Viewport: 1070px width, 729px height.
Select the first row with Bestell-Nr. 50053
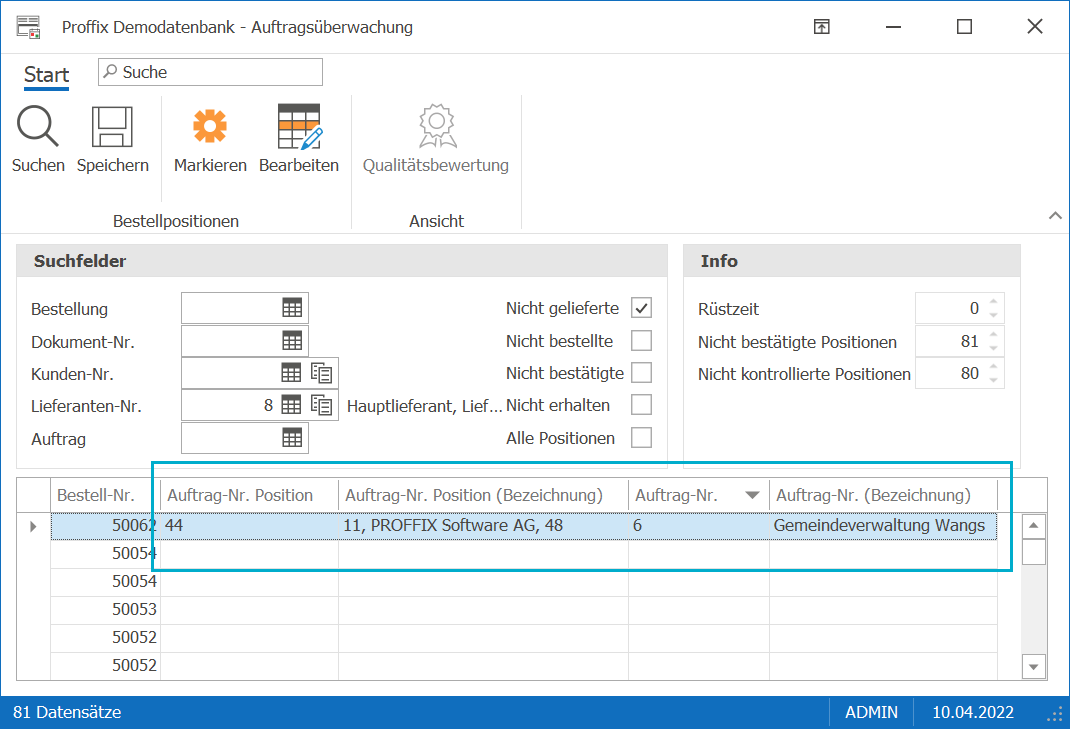pos(523,610)
